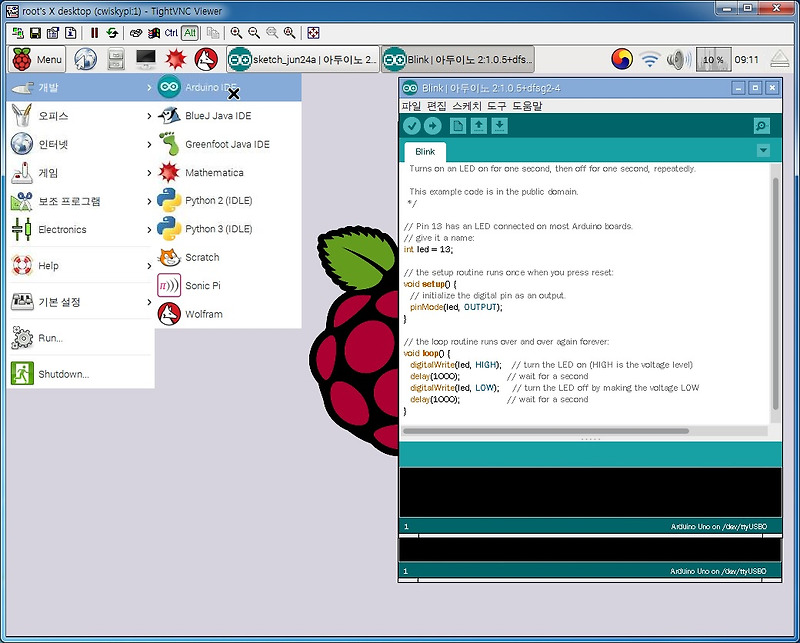Image resolution: width=800 pixels, height=643 pixels.
Task: Open Python 2 (IDLE)
Action: point(228,201)
